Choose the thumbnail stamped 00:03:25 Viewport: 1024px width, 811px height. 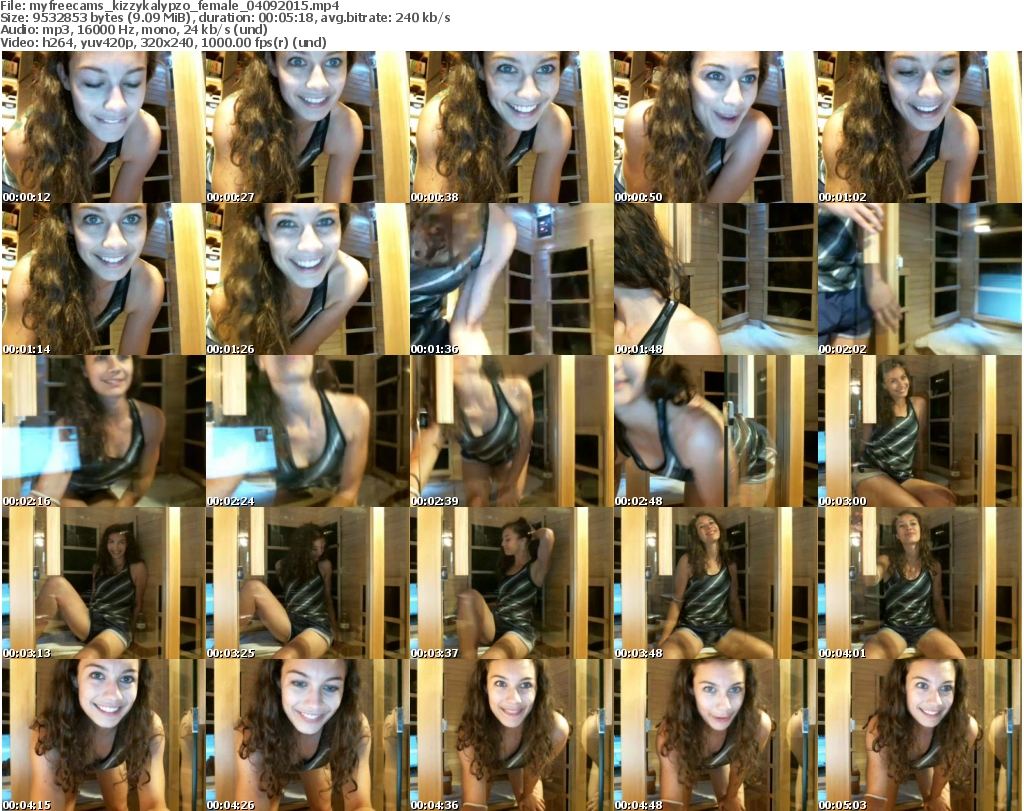click(308, 583)
